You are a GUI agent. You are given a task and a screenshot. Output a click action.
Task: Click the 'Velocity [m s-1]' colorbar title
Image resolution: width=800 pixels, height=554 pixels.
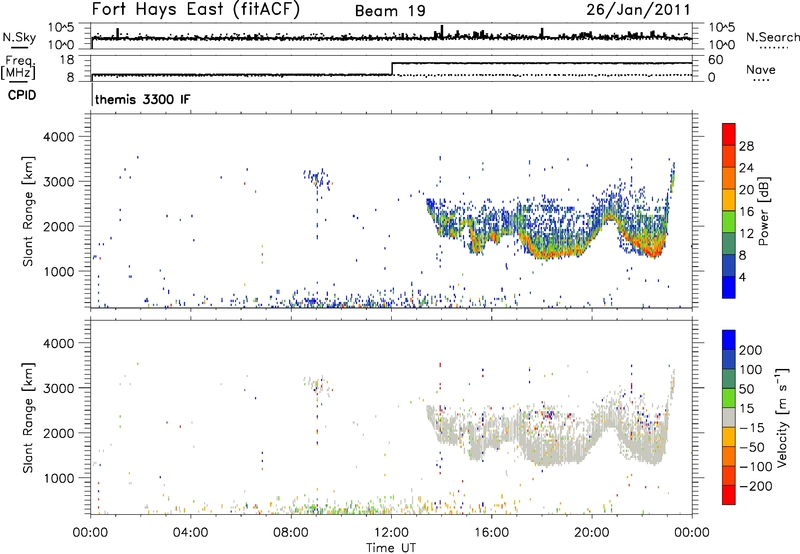coord(782,417)
